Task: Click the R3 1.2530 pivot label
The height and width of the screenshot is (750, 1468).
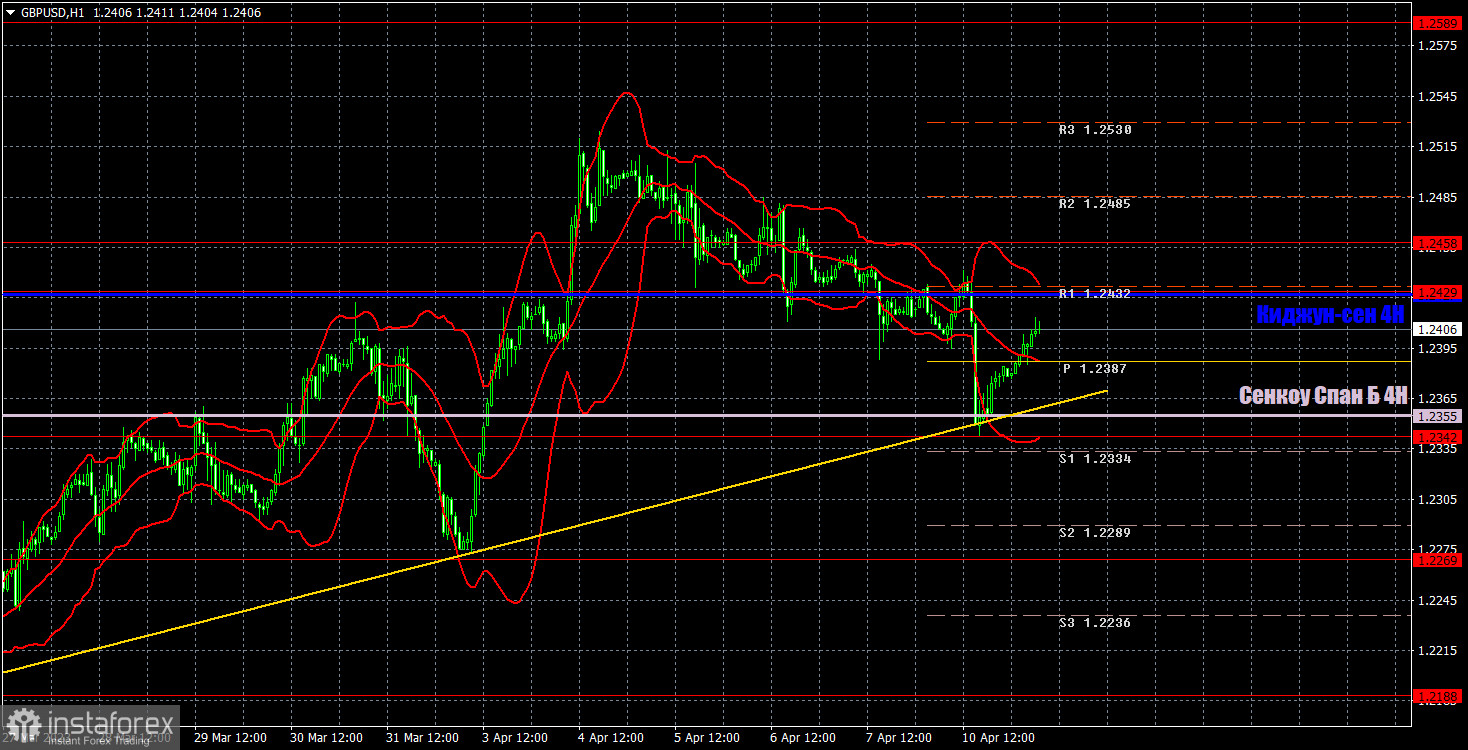Action: (1095, 130)
